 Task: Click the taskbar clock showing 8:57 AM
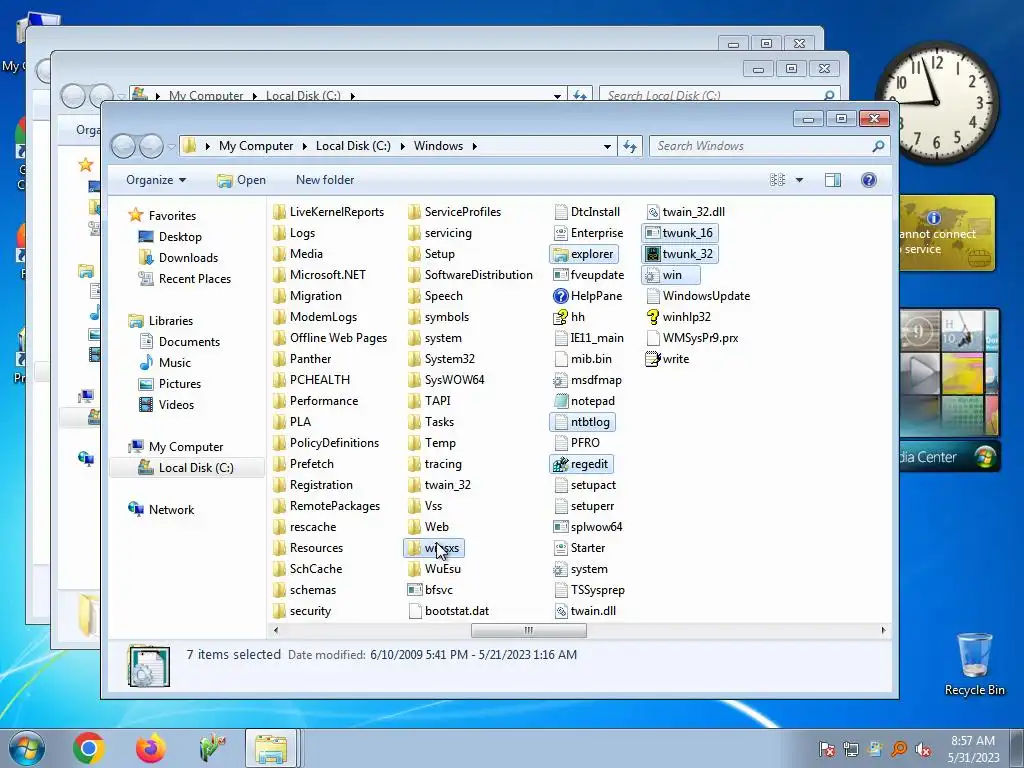(973, 749)
